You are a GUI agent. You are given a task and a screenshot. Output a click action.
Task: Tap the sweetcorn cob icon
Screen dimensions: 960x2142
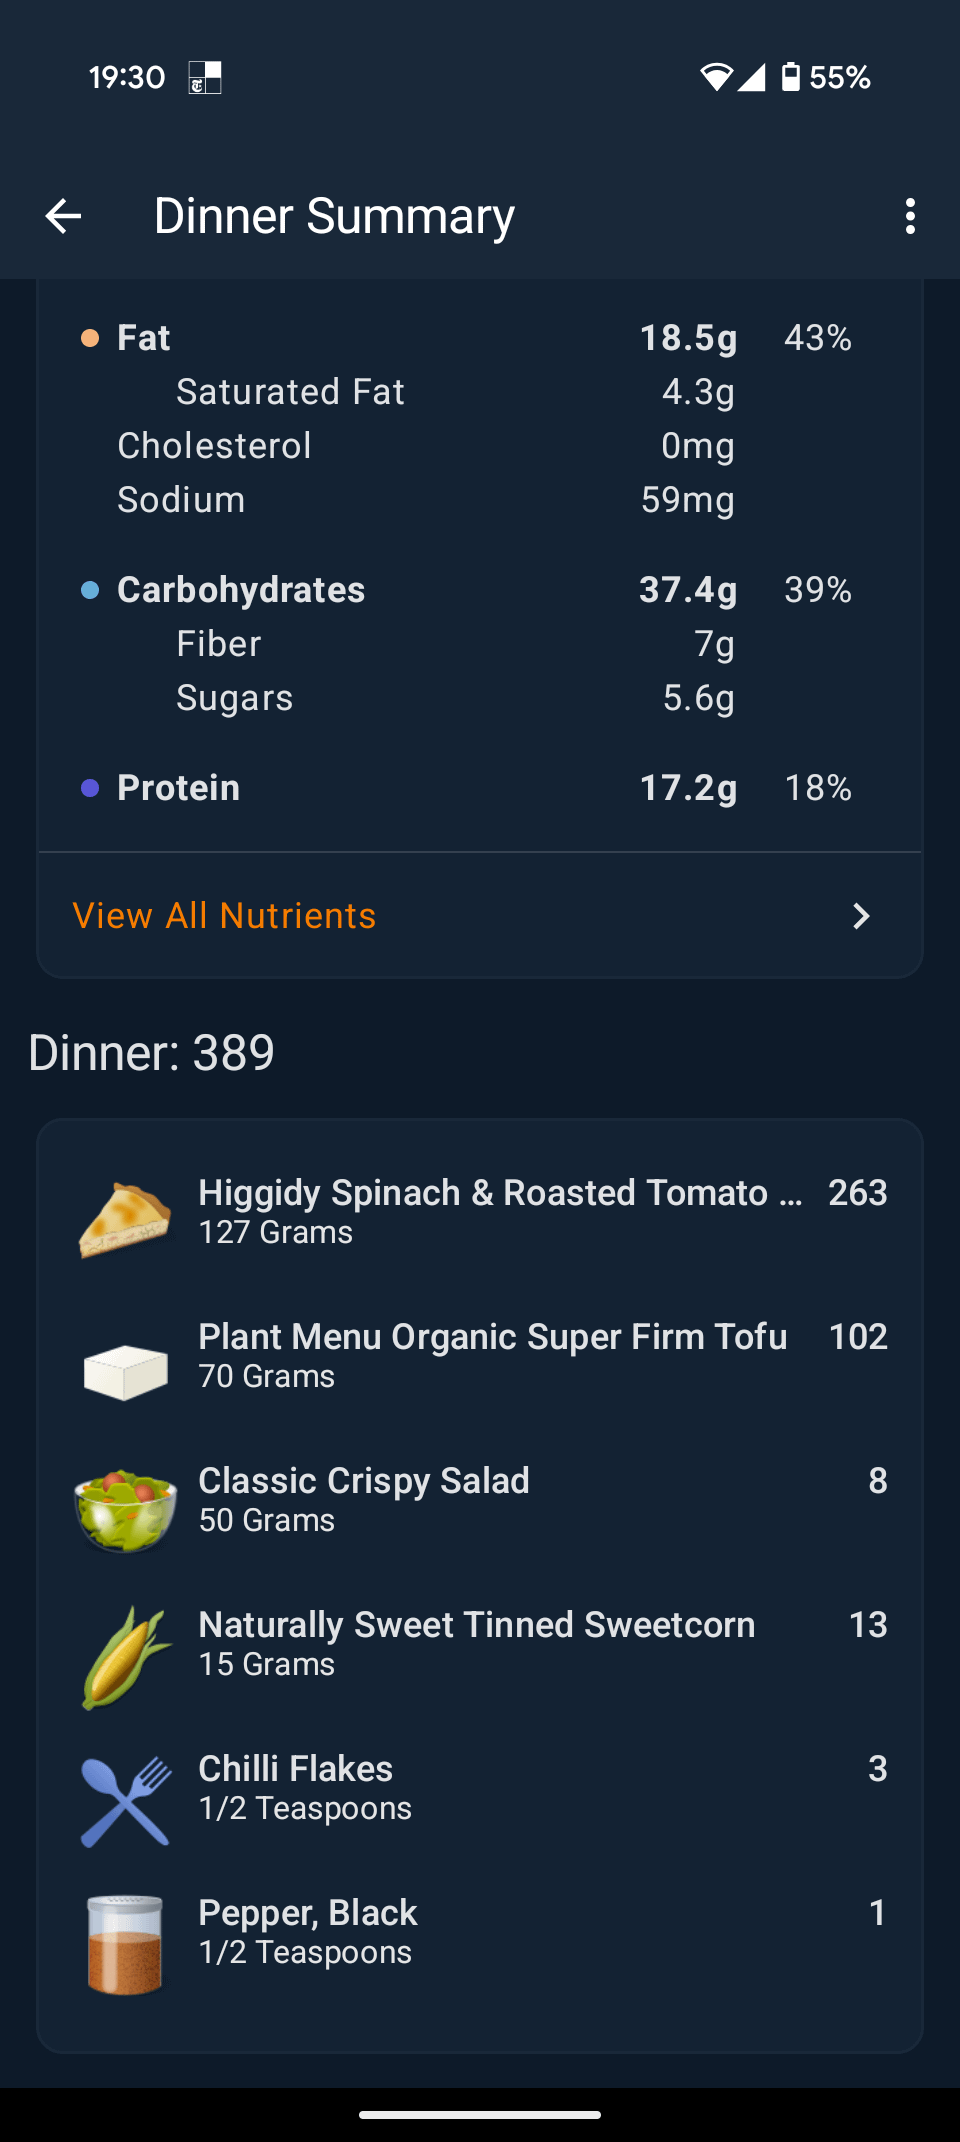125,1657
